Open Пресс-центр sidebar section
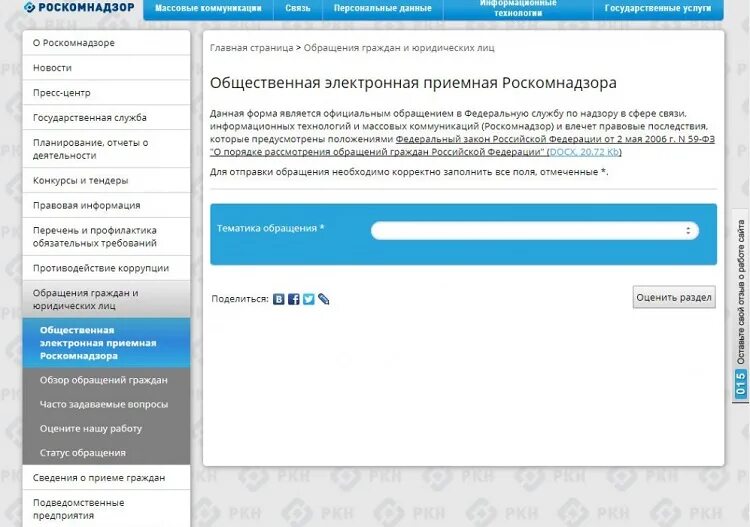This screenshot has height=527, width=750. pos(106,93)
